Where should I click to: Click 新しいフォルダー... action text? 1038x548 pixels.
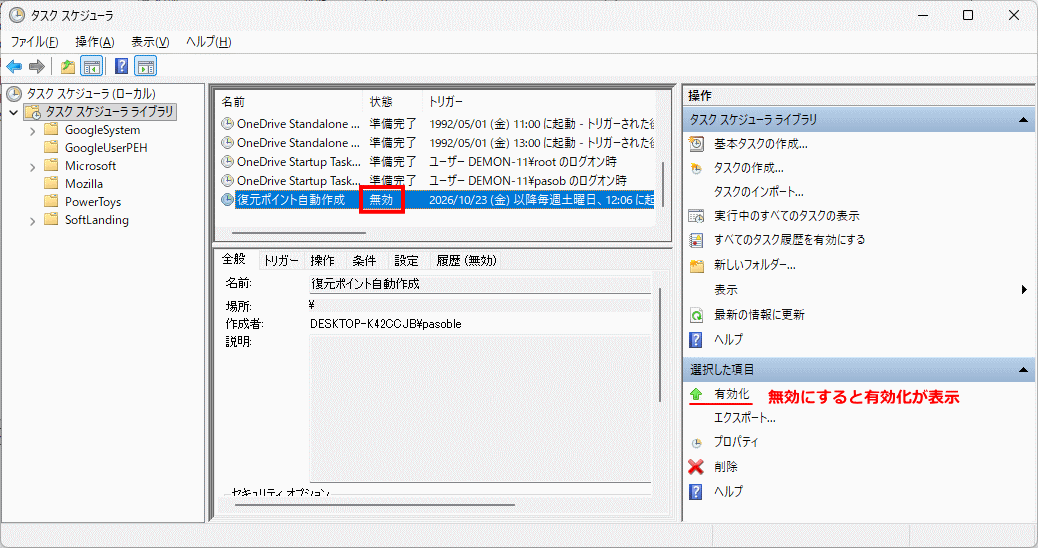755,265
